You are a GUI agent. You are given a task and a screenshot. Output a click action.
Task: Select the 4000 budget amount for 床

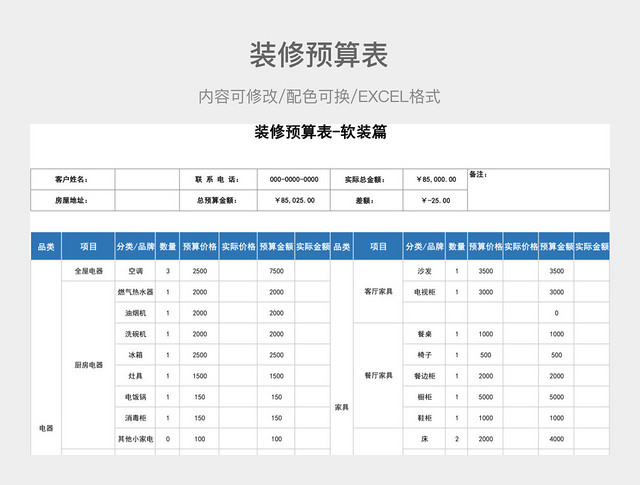point(556,439)
